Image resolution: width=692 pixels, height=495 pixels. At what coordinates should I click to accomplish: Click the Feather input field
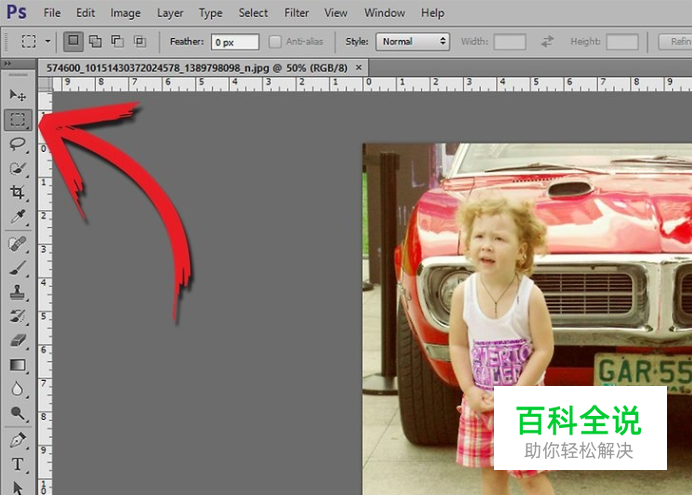234,42
